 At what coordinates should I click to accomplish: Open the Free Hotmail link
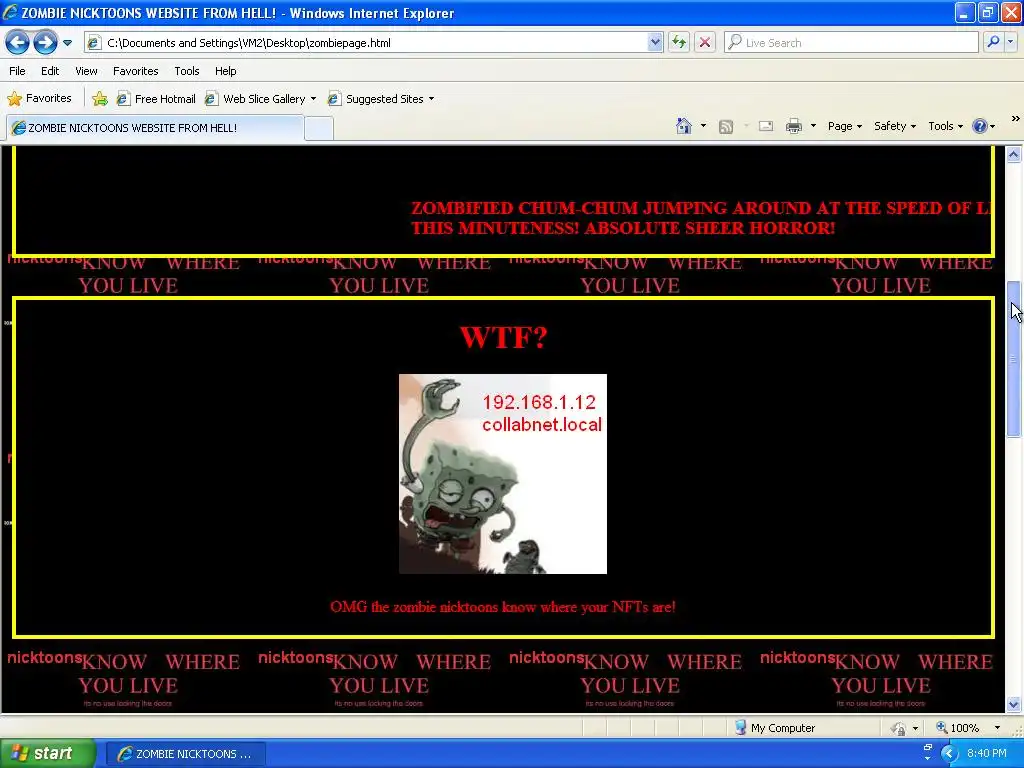156,99
